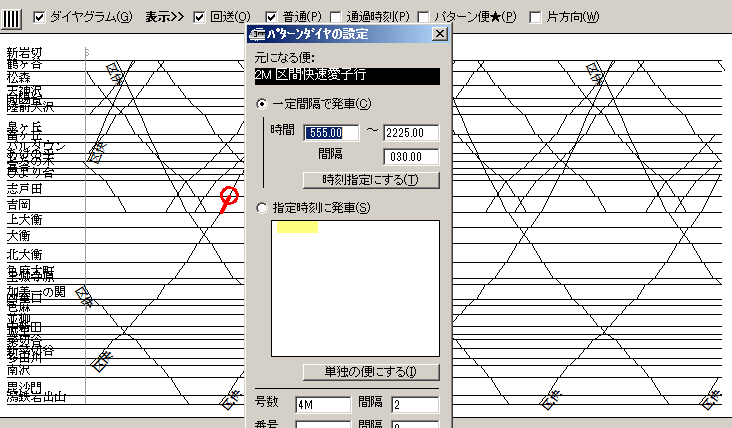This screenshot has height=428, width=732.
Task: Uncheck the 回送(O) display checkbox
Action: click(x=199, y=17)
